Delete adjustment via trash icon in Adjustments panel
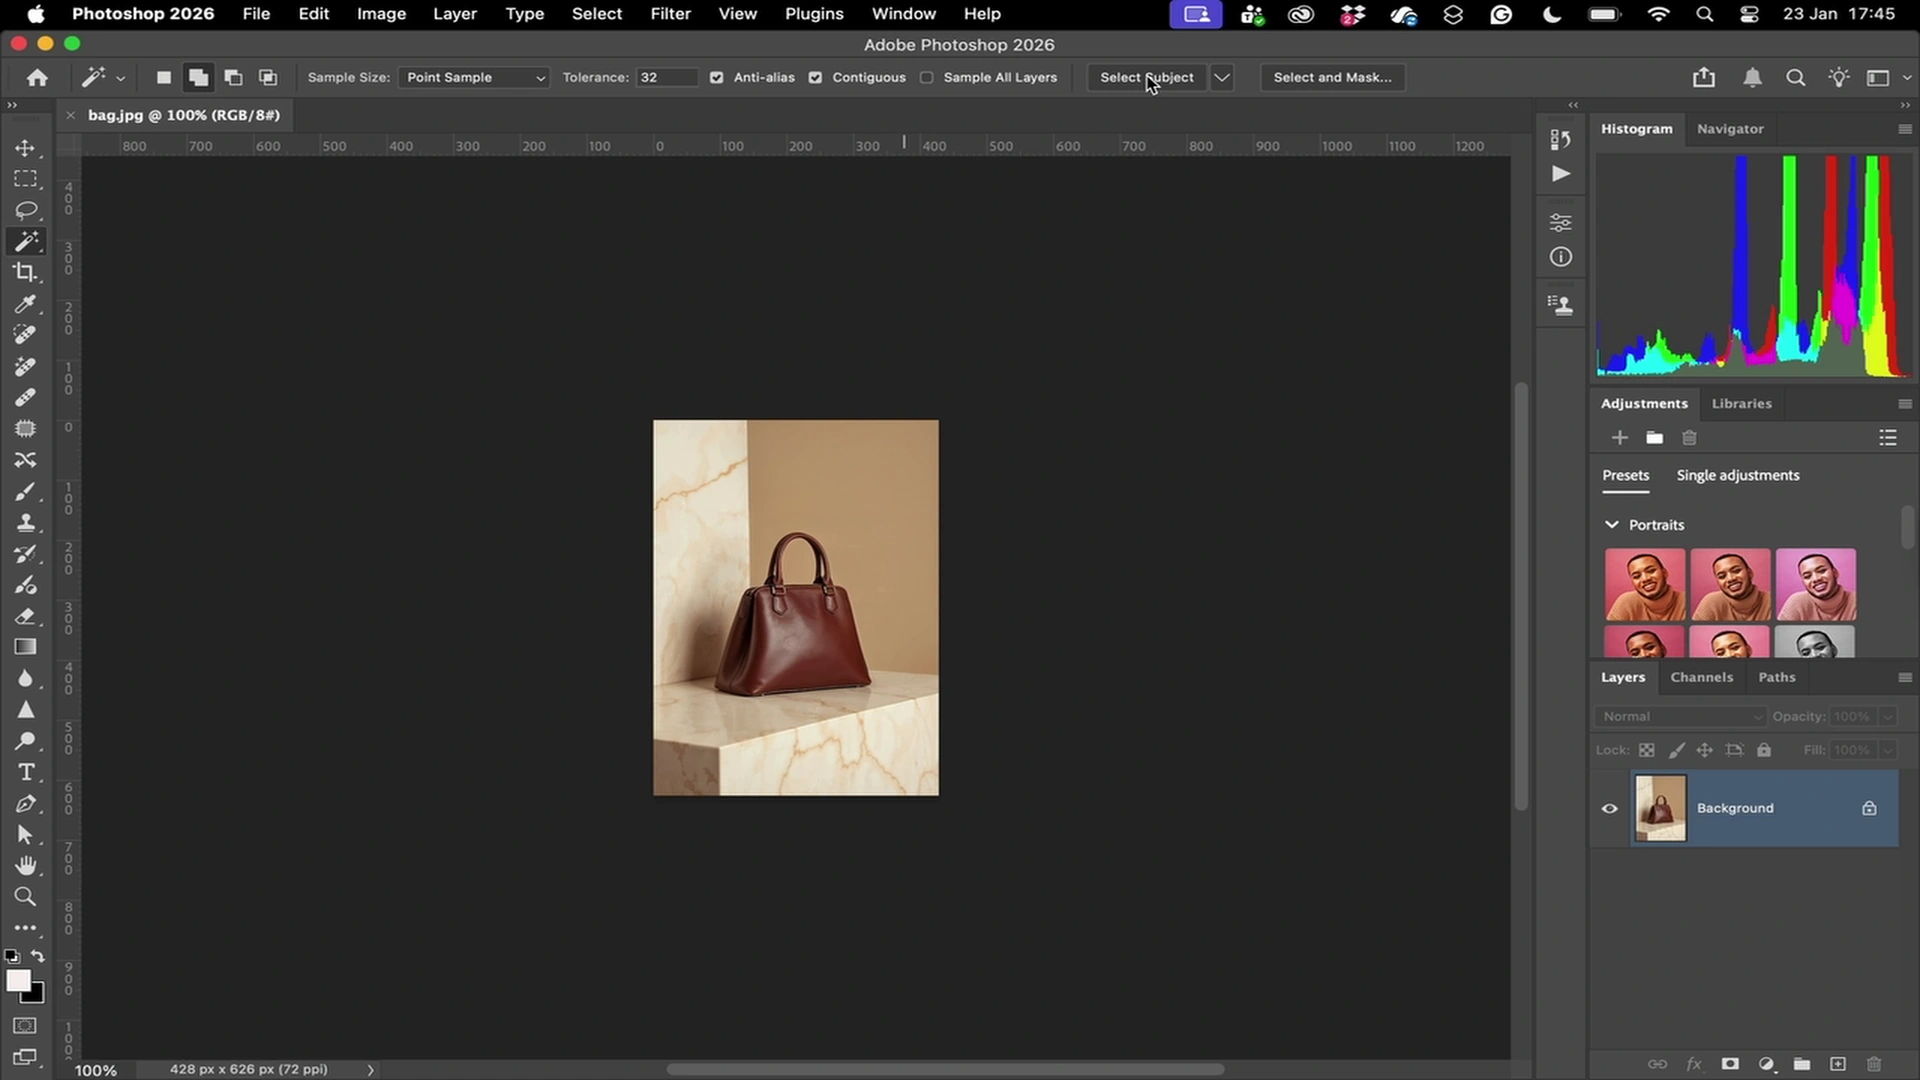The height and width of the screenshot is (1080, 1920). pos(1688,437)
